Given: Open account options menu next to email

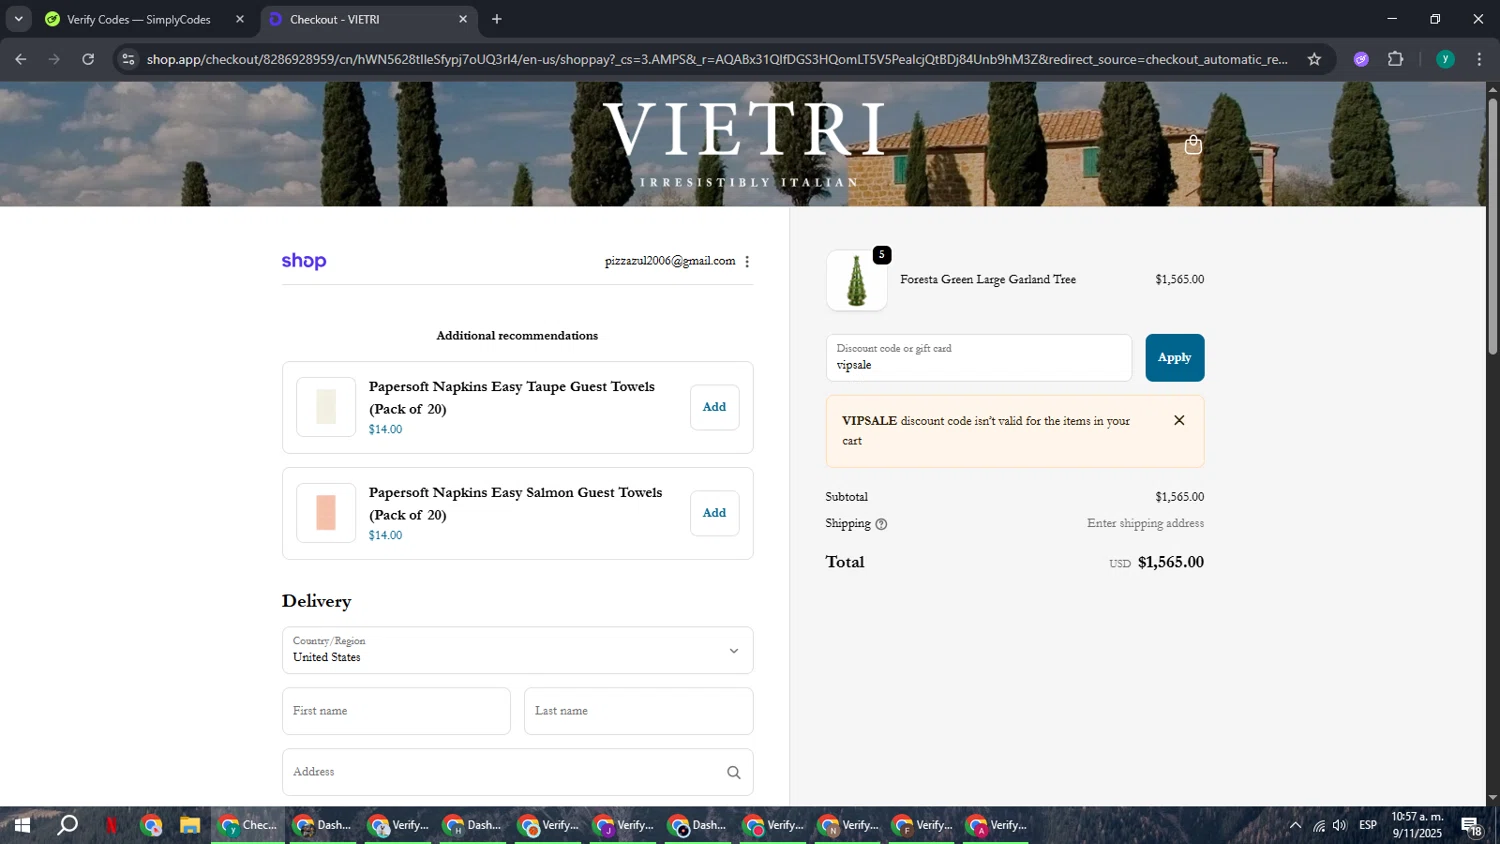Looking at the screenshot, I should (747, 261).
